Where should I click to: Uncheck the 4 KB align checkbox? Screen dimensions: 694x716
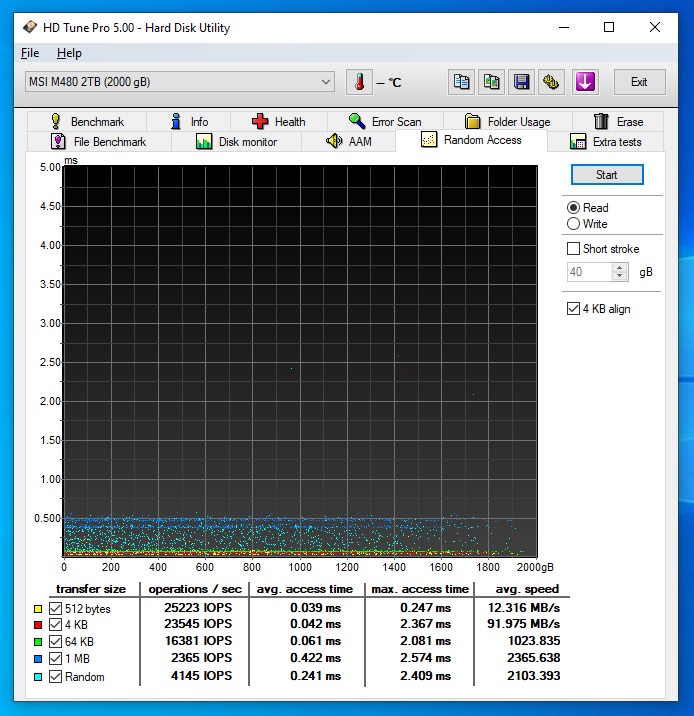point(574,309)
